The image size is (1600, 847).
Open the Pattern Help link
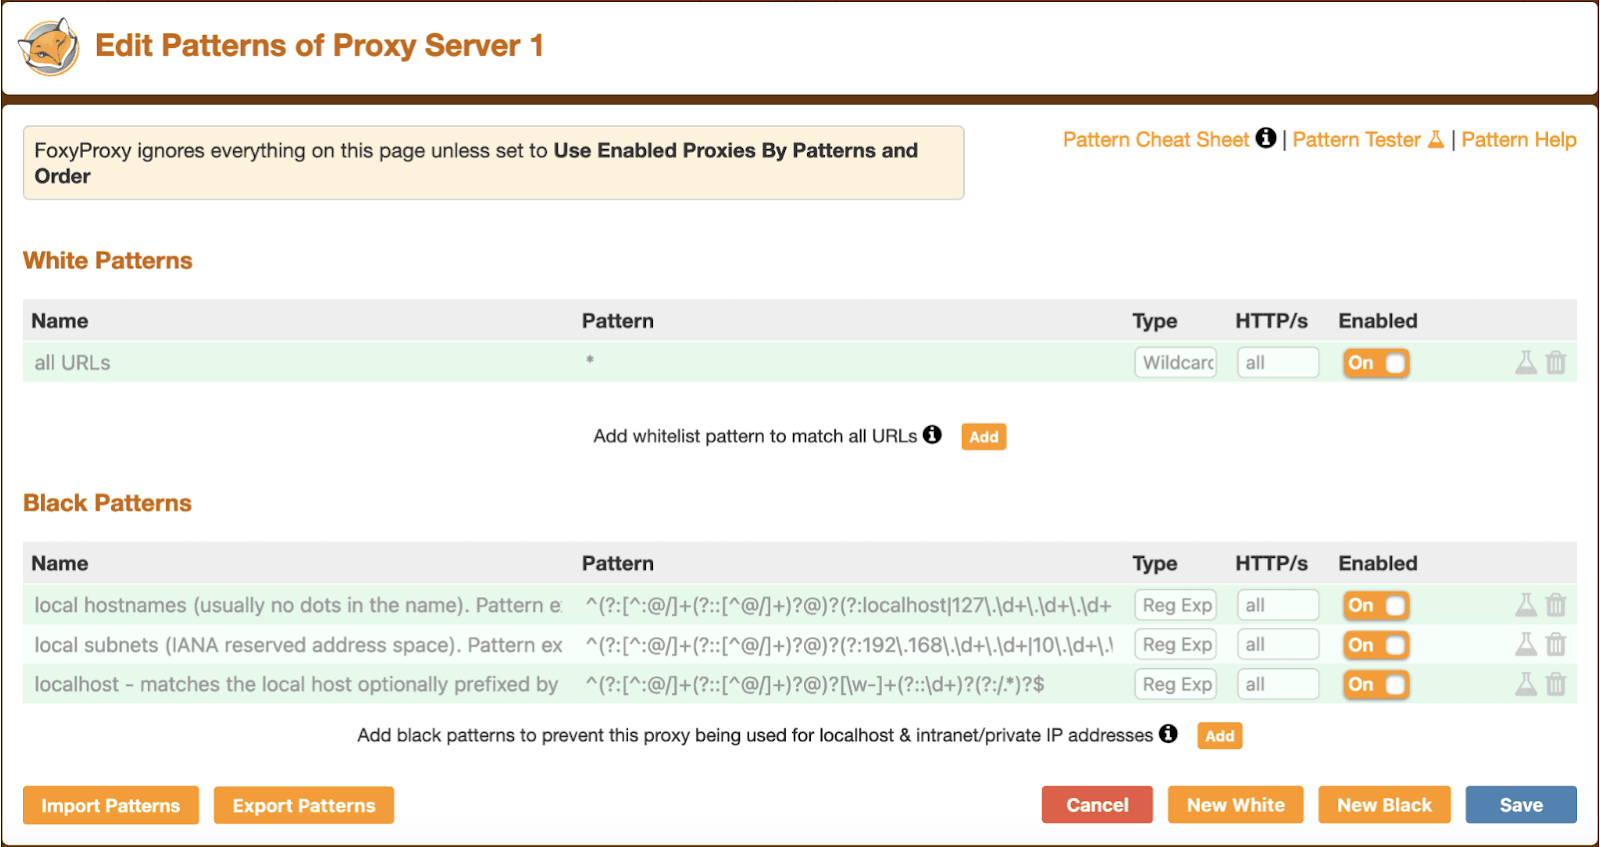[1519, 139]
